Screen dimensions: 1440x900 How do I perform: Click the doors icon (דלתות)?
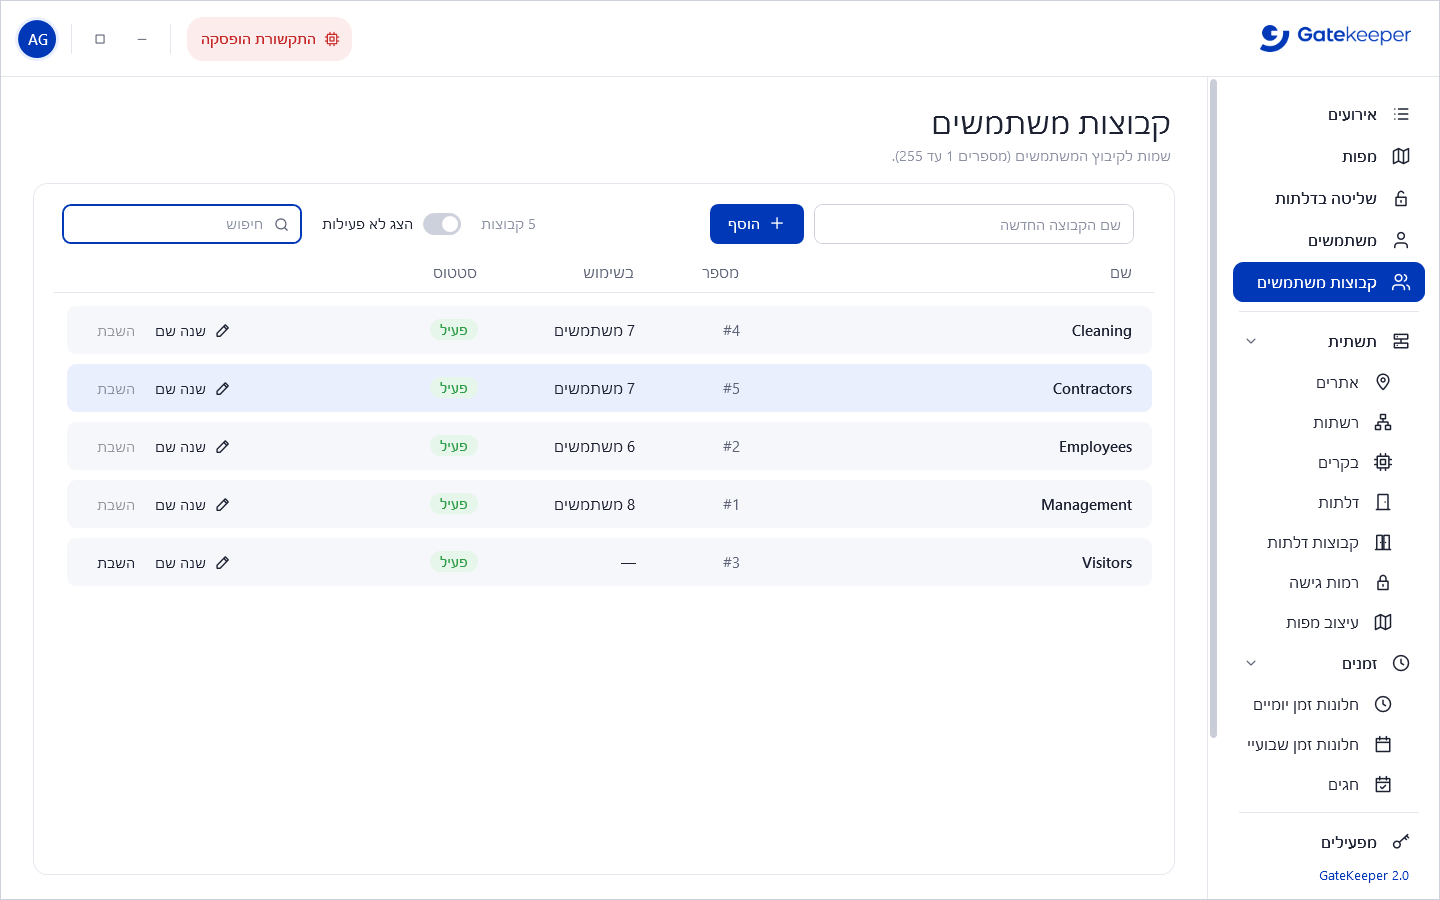pos(1383,502)
